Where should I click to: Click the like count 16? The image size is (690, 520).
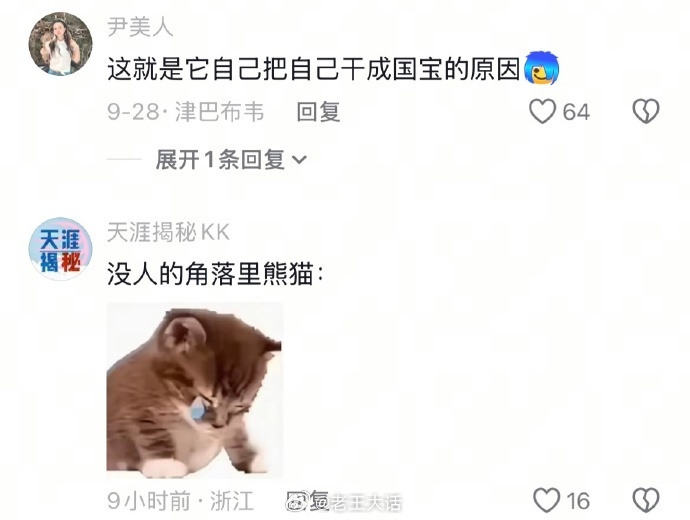pos(578,501)
